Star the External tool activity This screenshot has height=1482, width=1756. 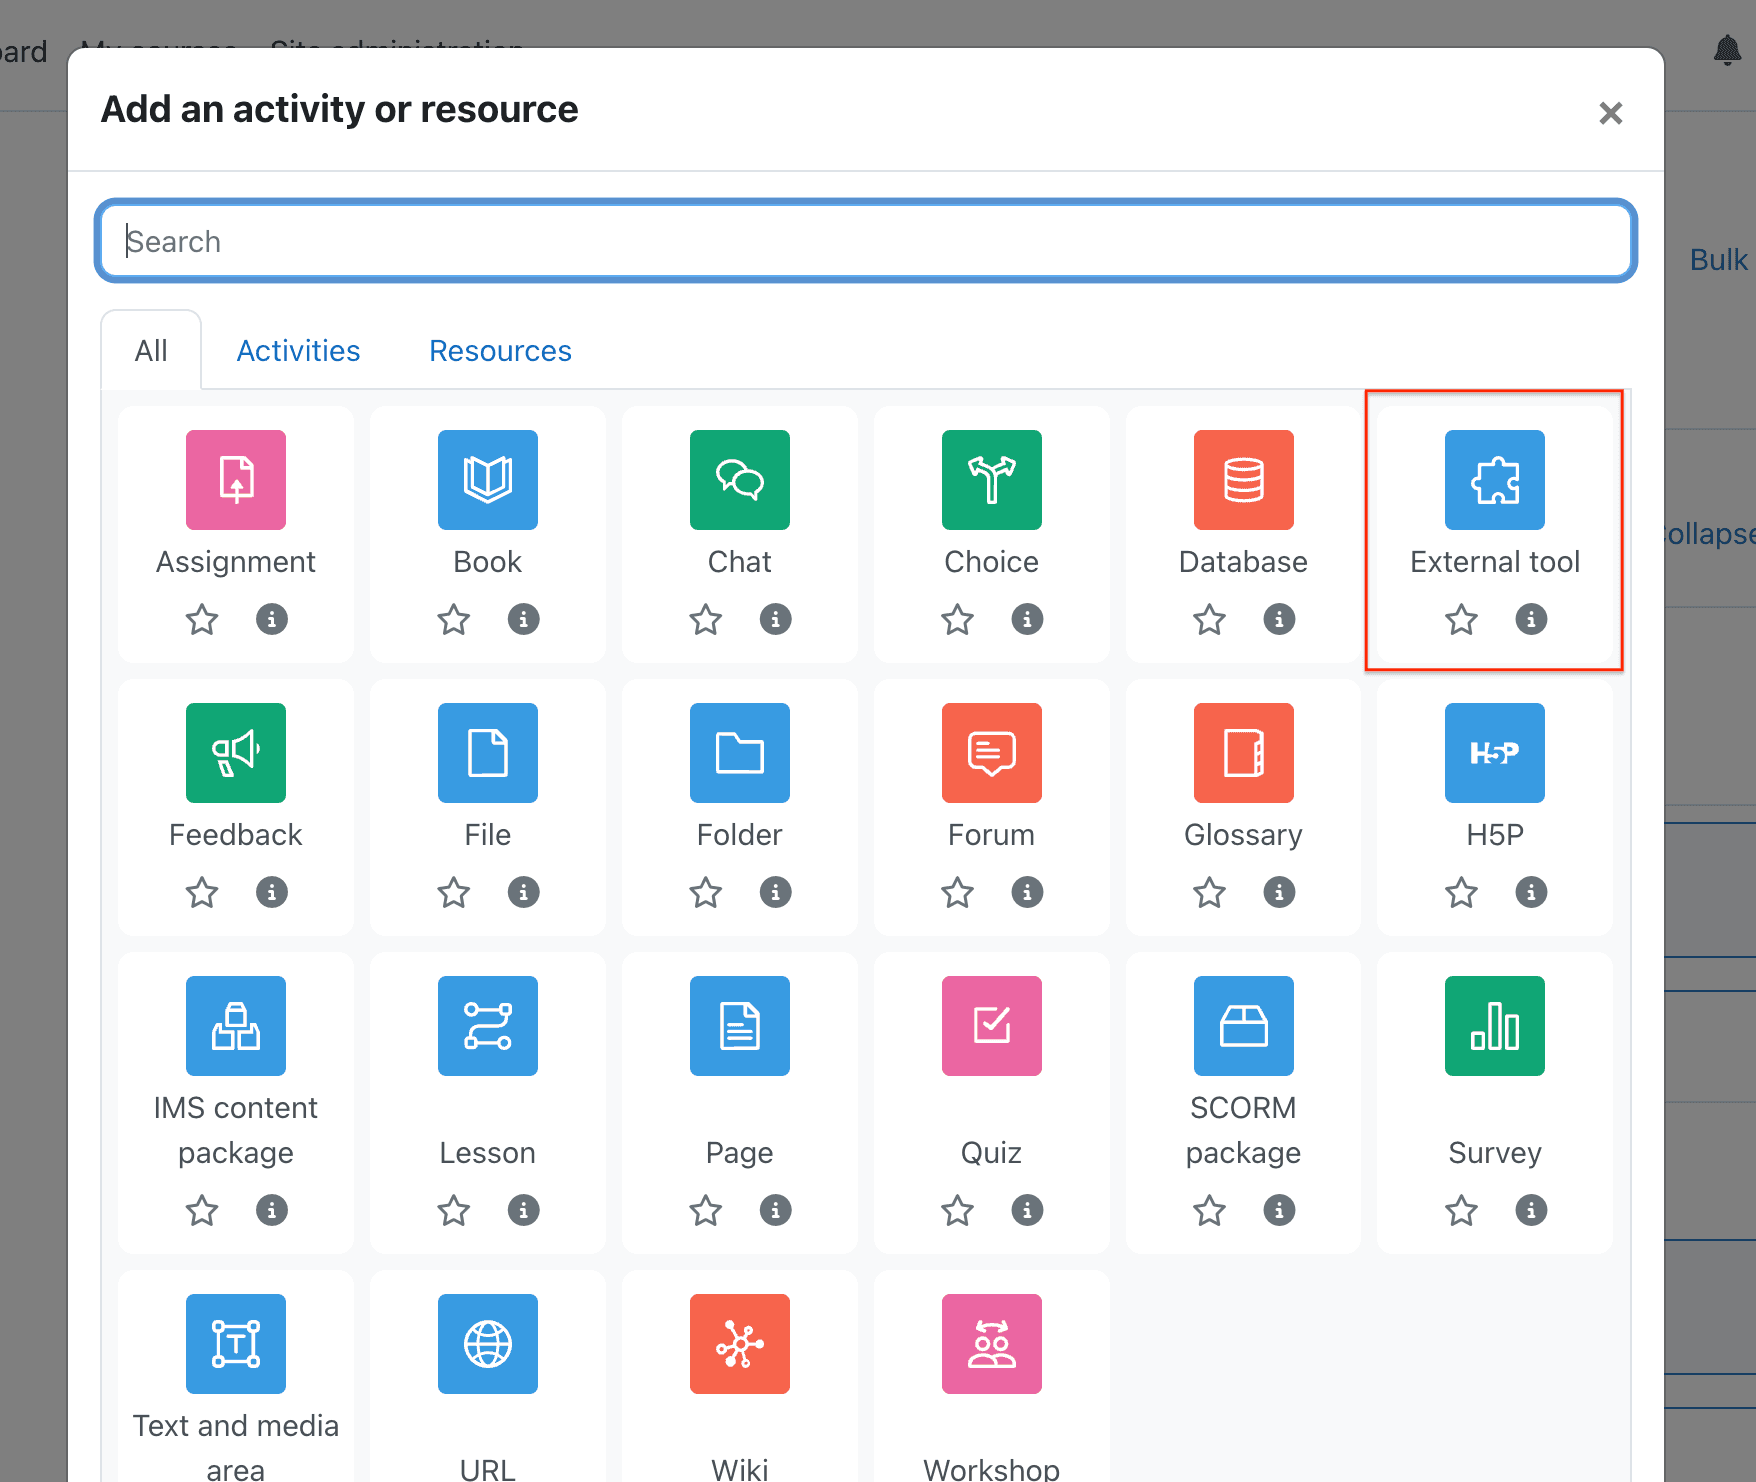[x=1461, y=619]
